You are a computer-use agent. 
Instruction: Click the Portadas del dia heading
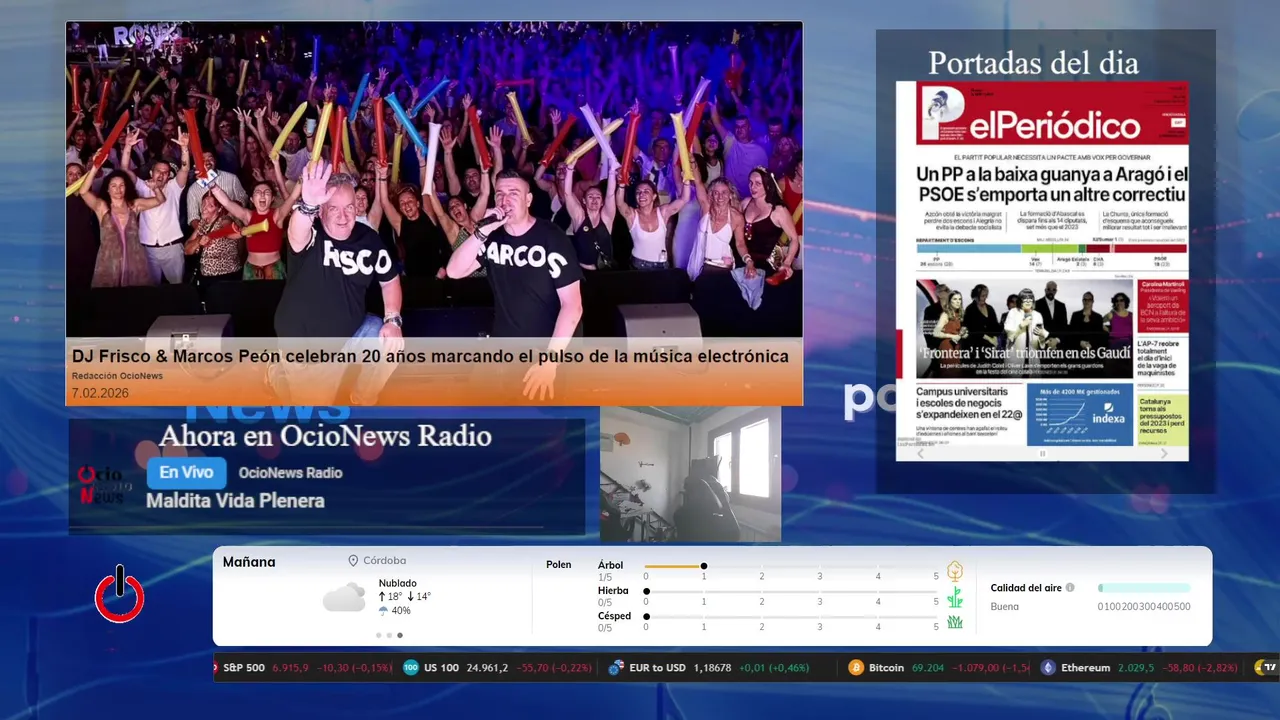click(1033, 63)
